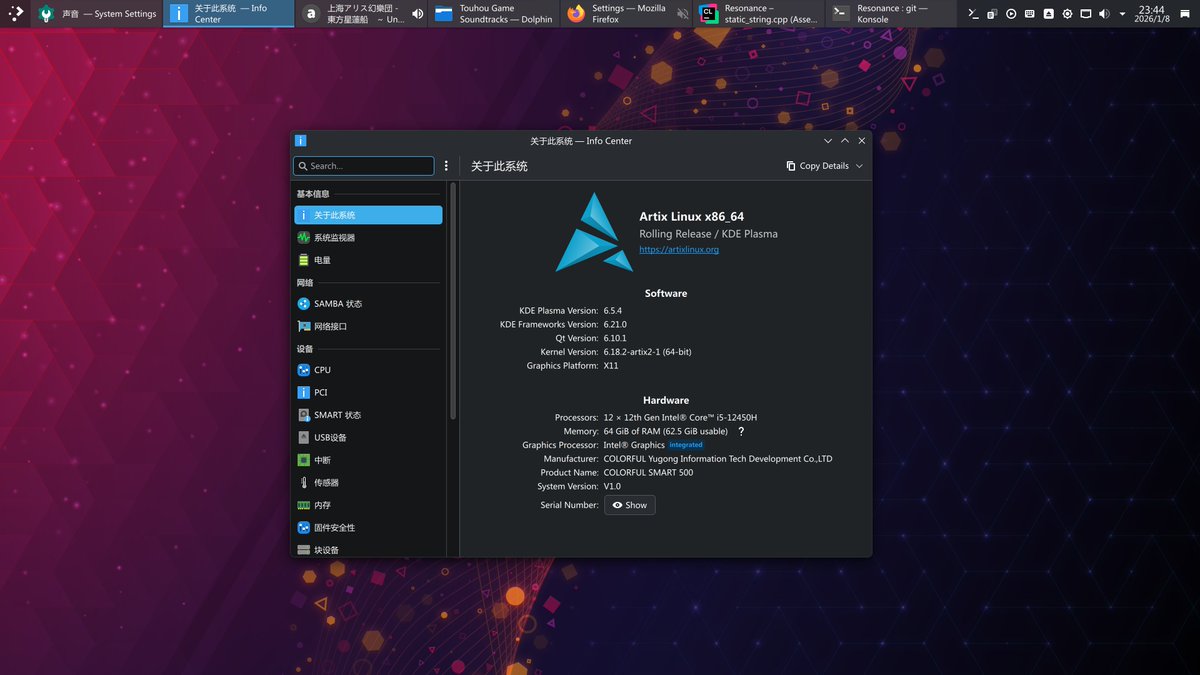Screen dimensions: 1200x675
Task: Open the 电量 energy page
Action: pos(368,260)
